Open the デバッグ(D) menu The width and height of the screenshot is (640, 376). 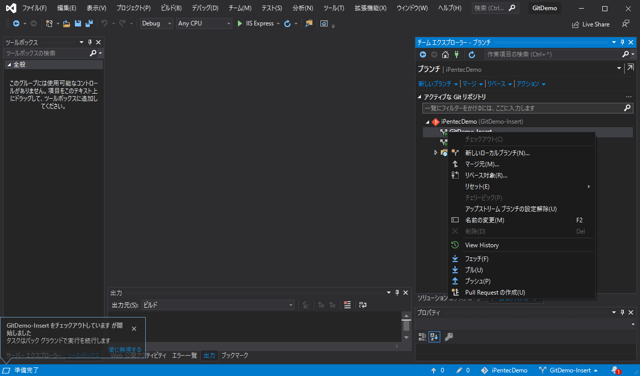click(x=205, y=8)
